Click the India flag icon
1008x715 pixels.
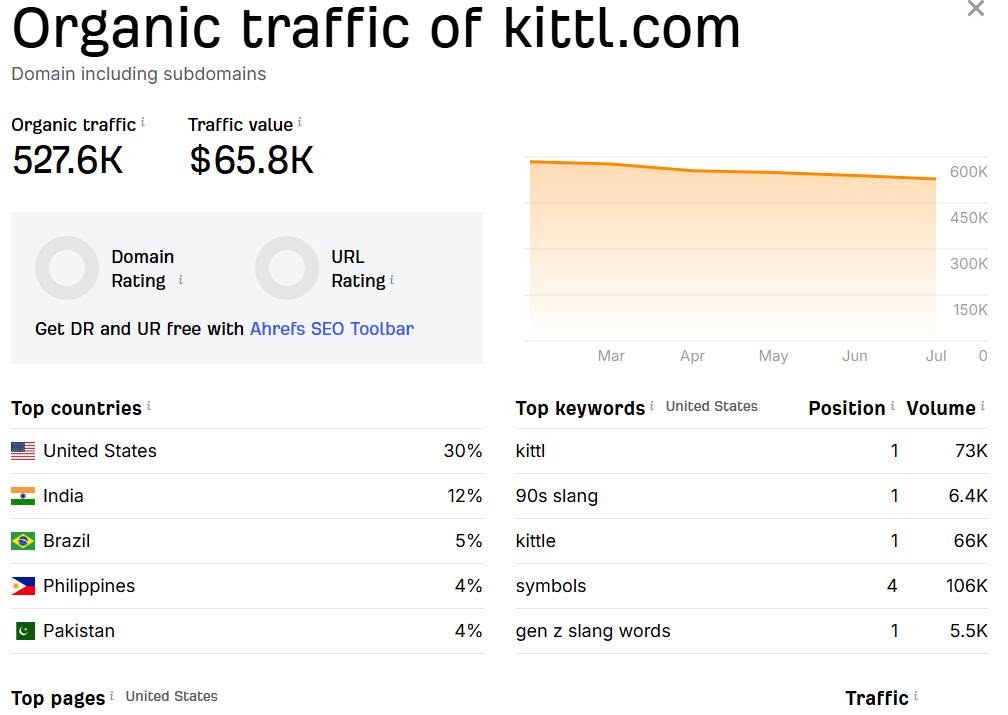(x=23, y=496)
